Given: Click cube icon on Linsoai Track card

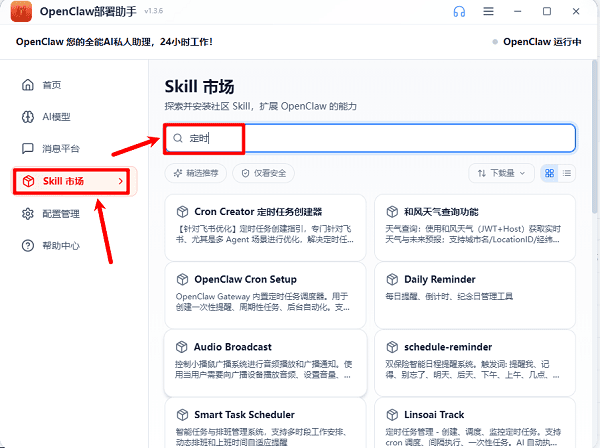Looking at the screenshot, I should (x=392, y=415).
